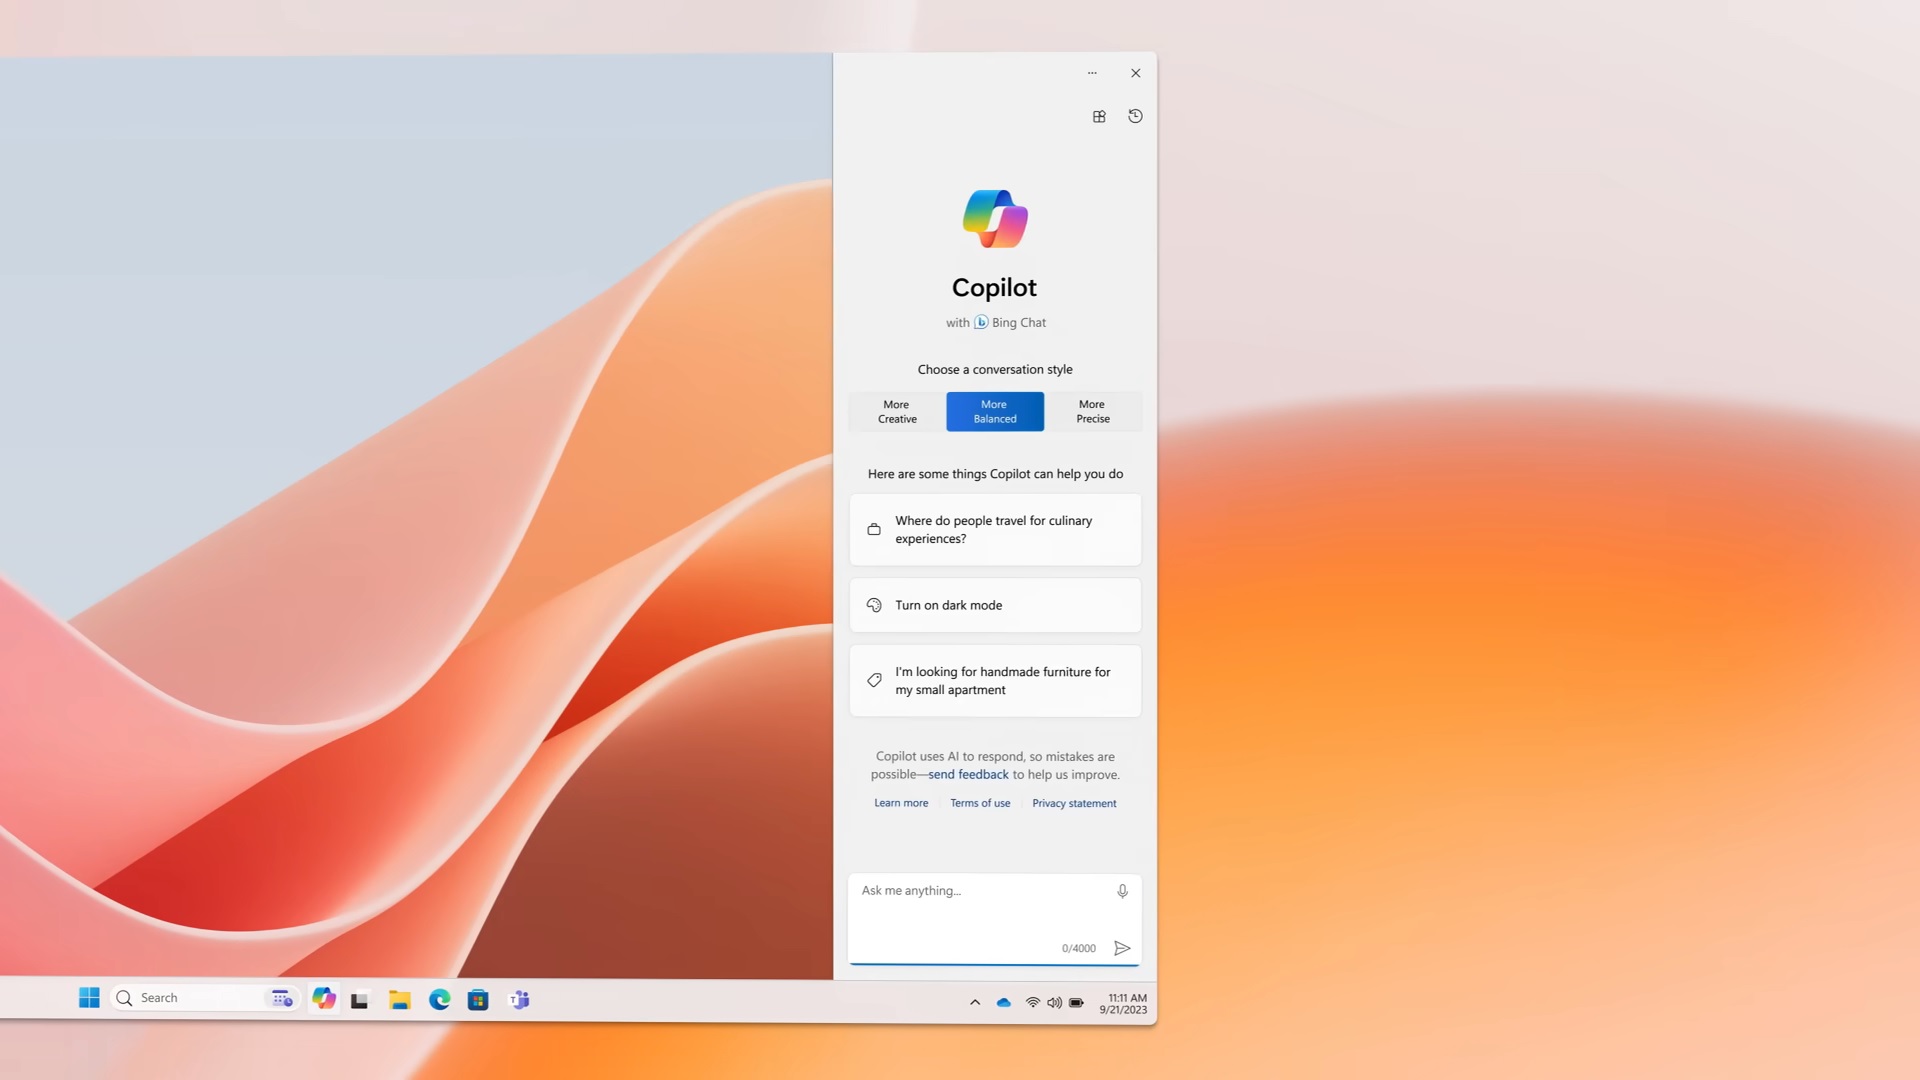Screen dimensions: 1920x1080
Task: Expand hidden system tray icons
Action: [975, 1001]
